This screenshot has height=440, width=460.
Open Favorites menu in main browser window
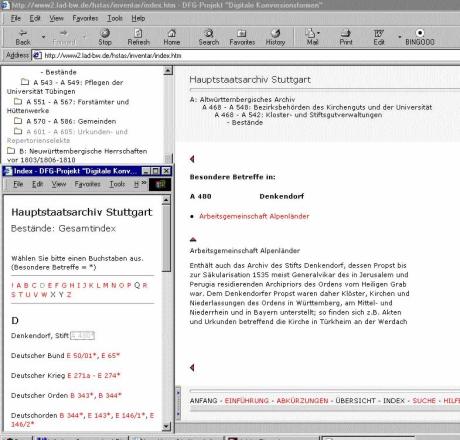[x=85, y=18]
